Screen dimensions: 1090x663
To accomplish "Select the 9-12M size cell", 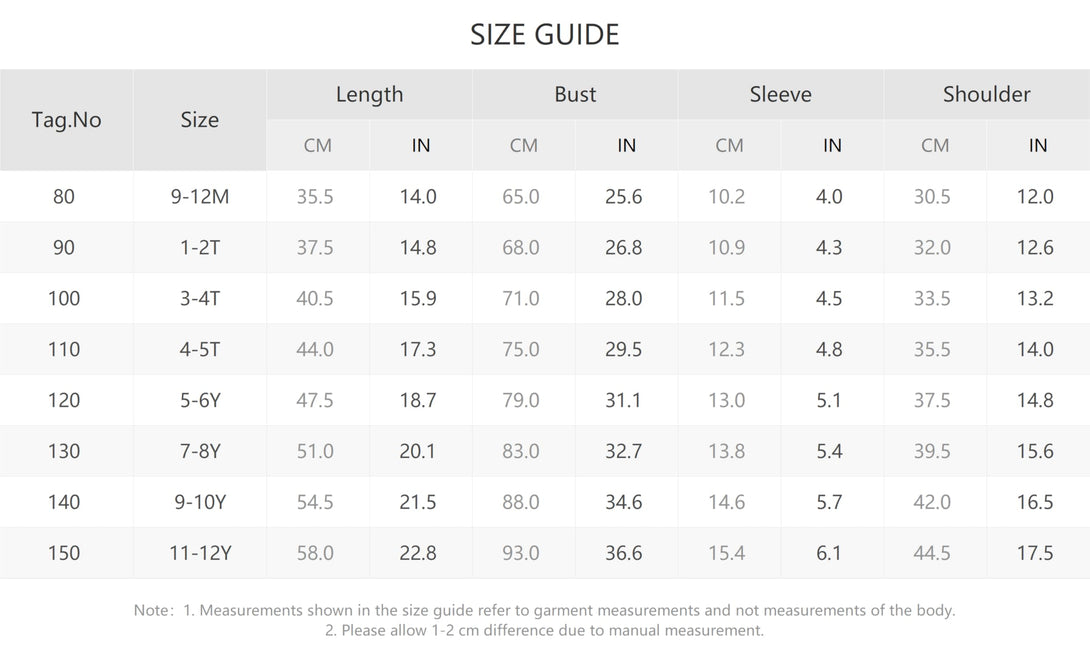I will [x=200, y=197].
